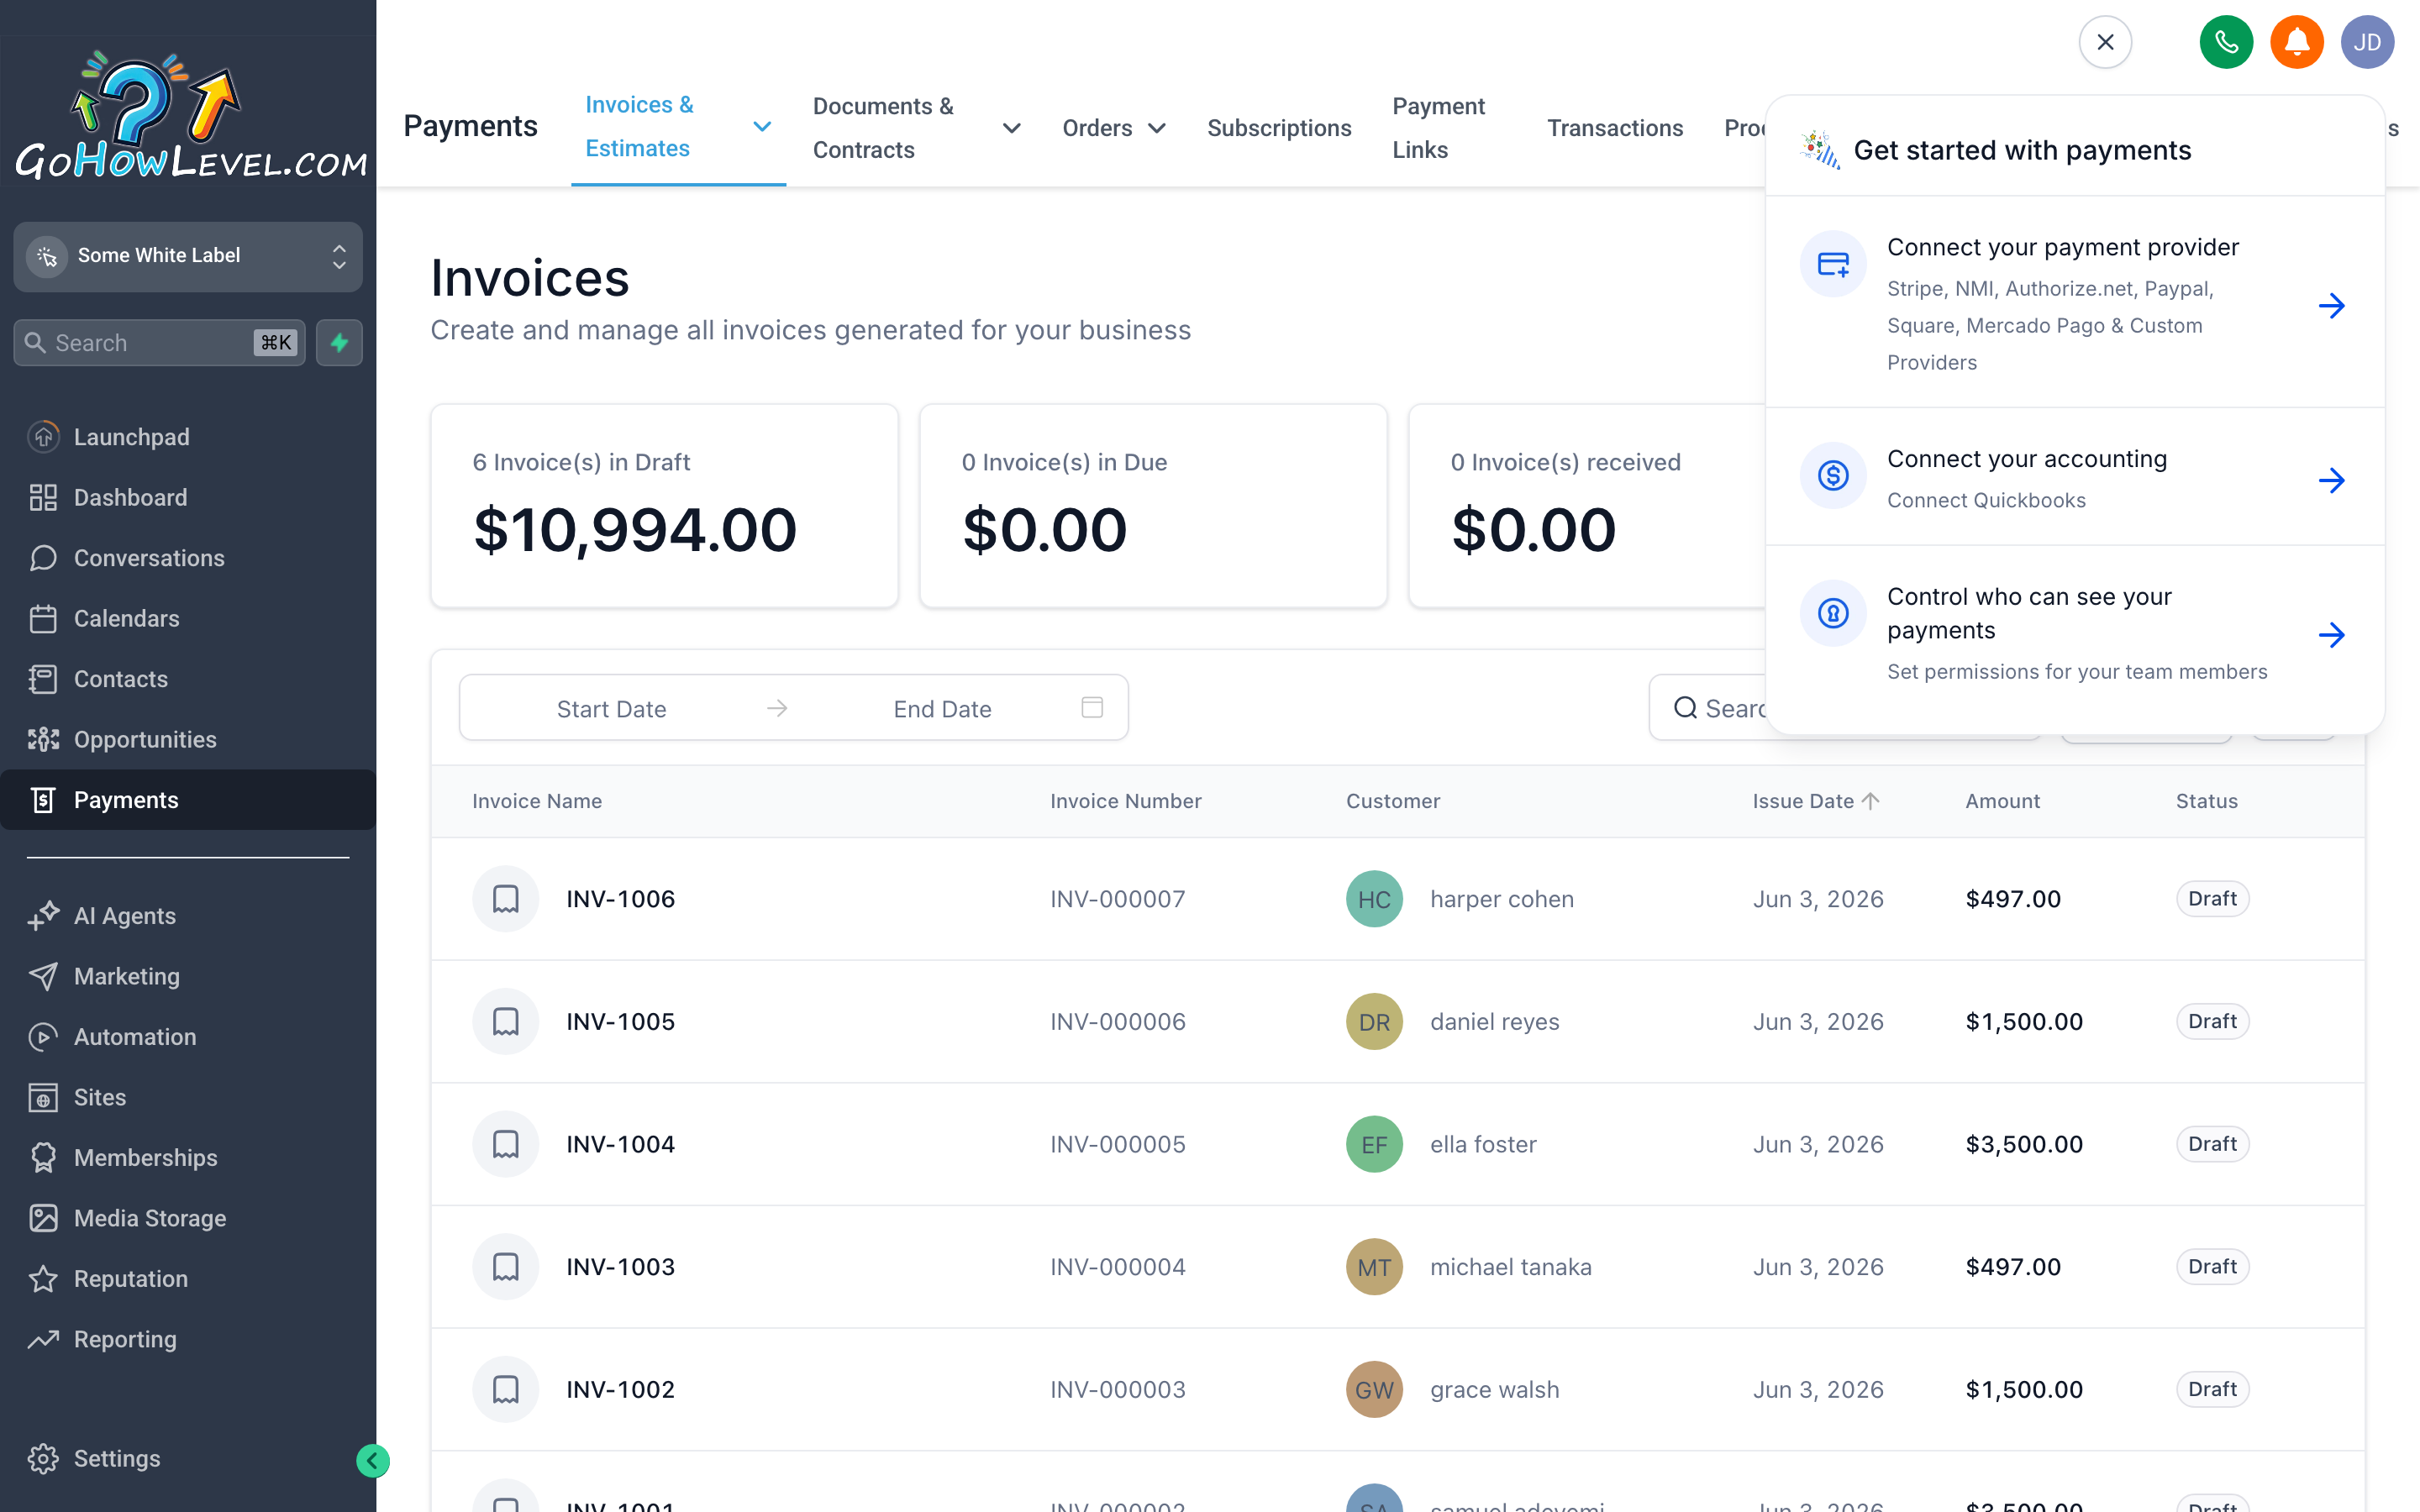The width and height of the screenshot is (2420, 1512).
Task: Select Payments in the sidebar
Action: coord(188,800)
